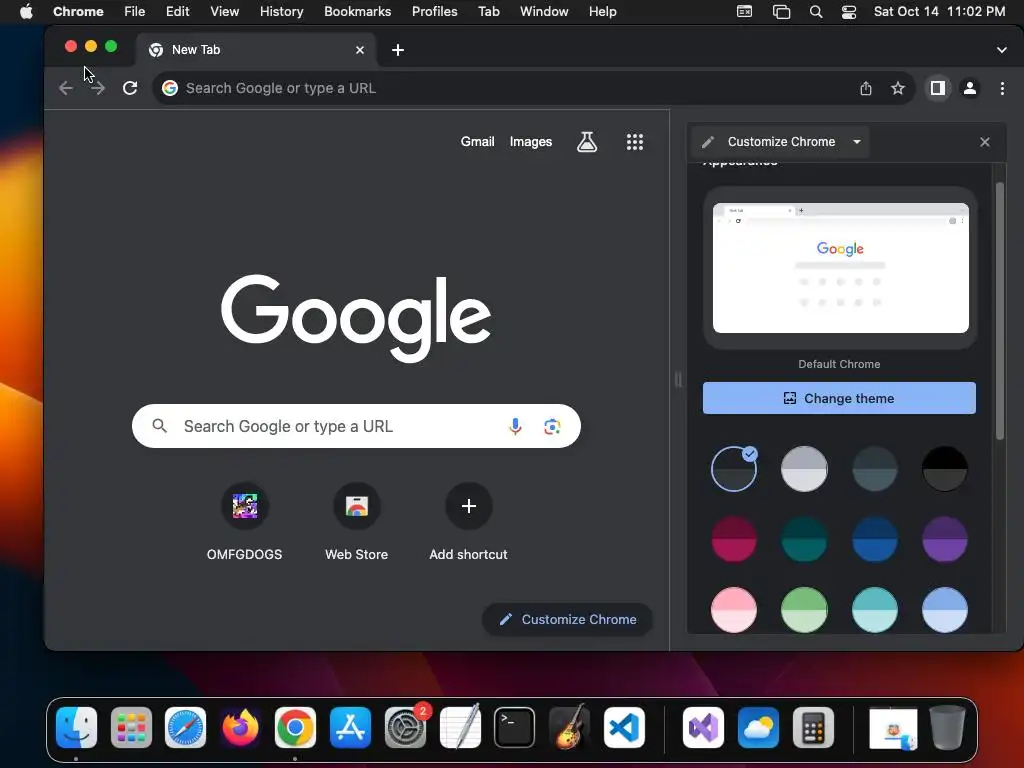
Task: Open the Edit menu
Action: point(177,12)
